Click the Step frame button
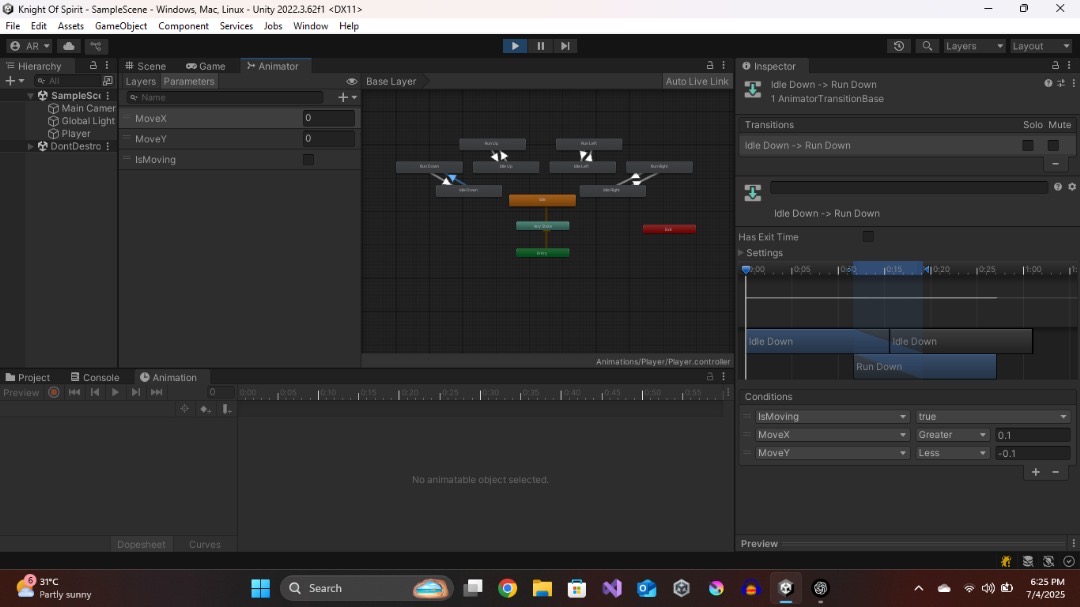The width and height of the screenshot is (1080, 607). click(x=566, y=46)
